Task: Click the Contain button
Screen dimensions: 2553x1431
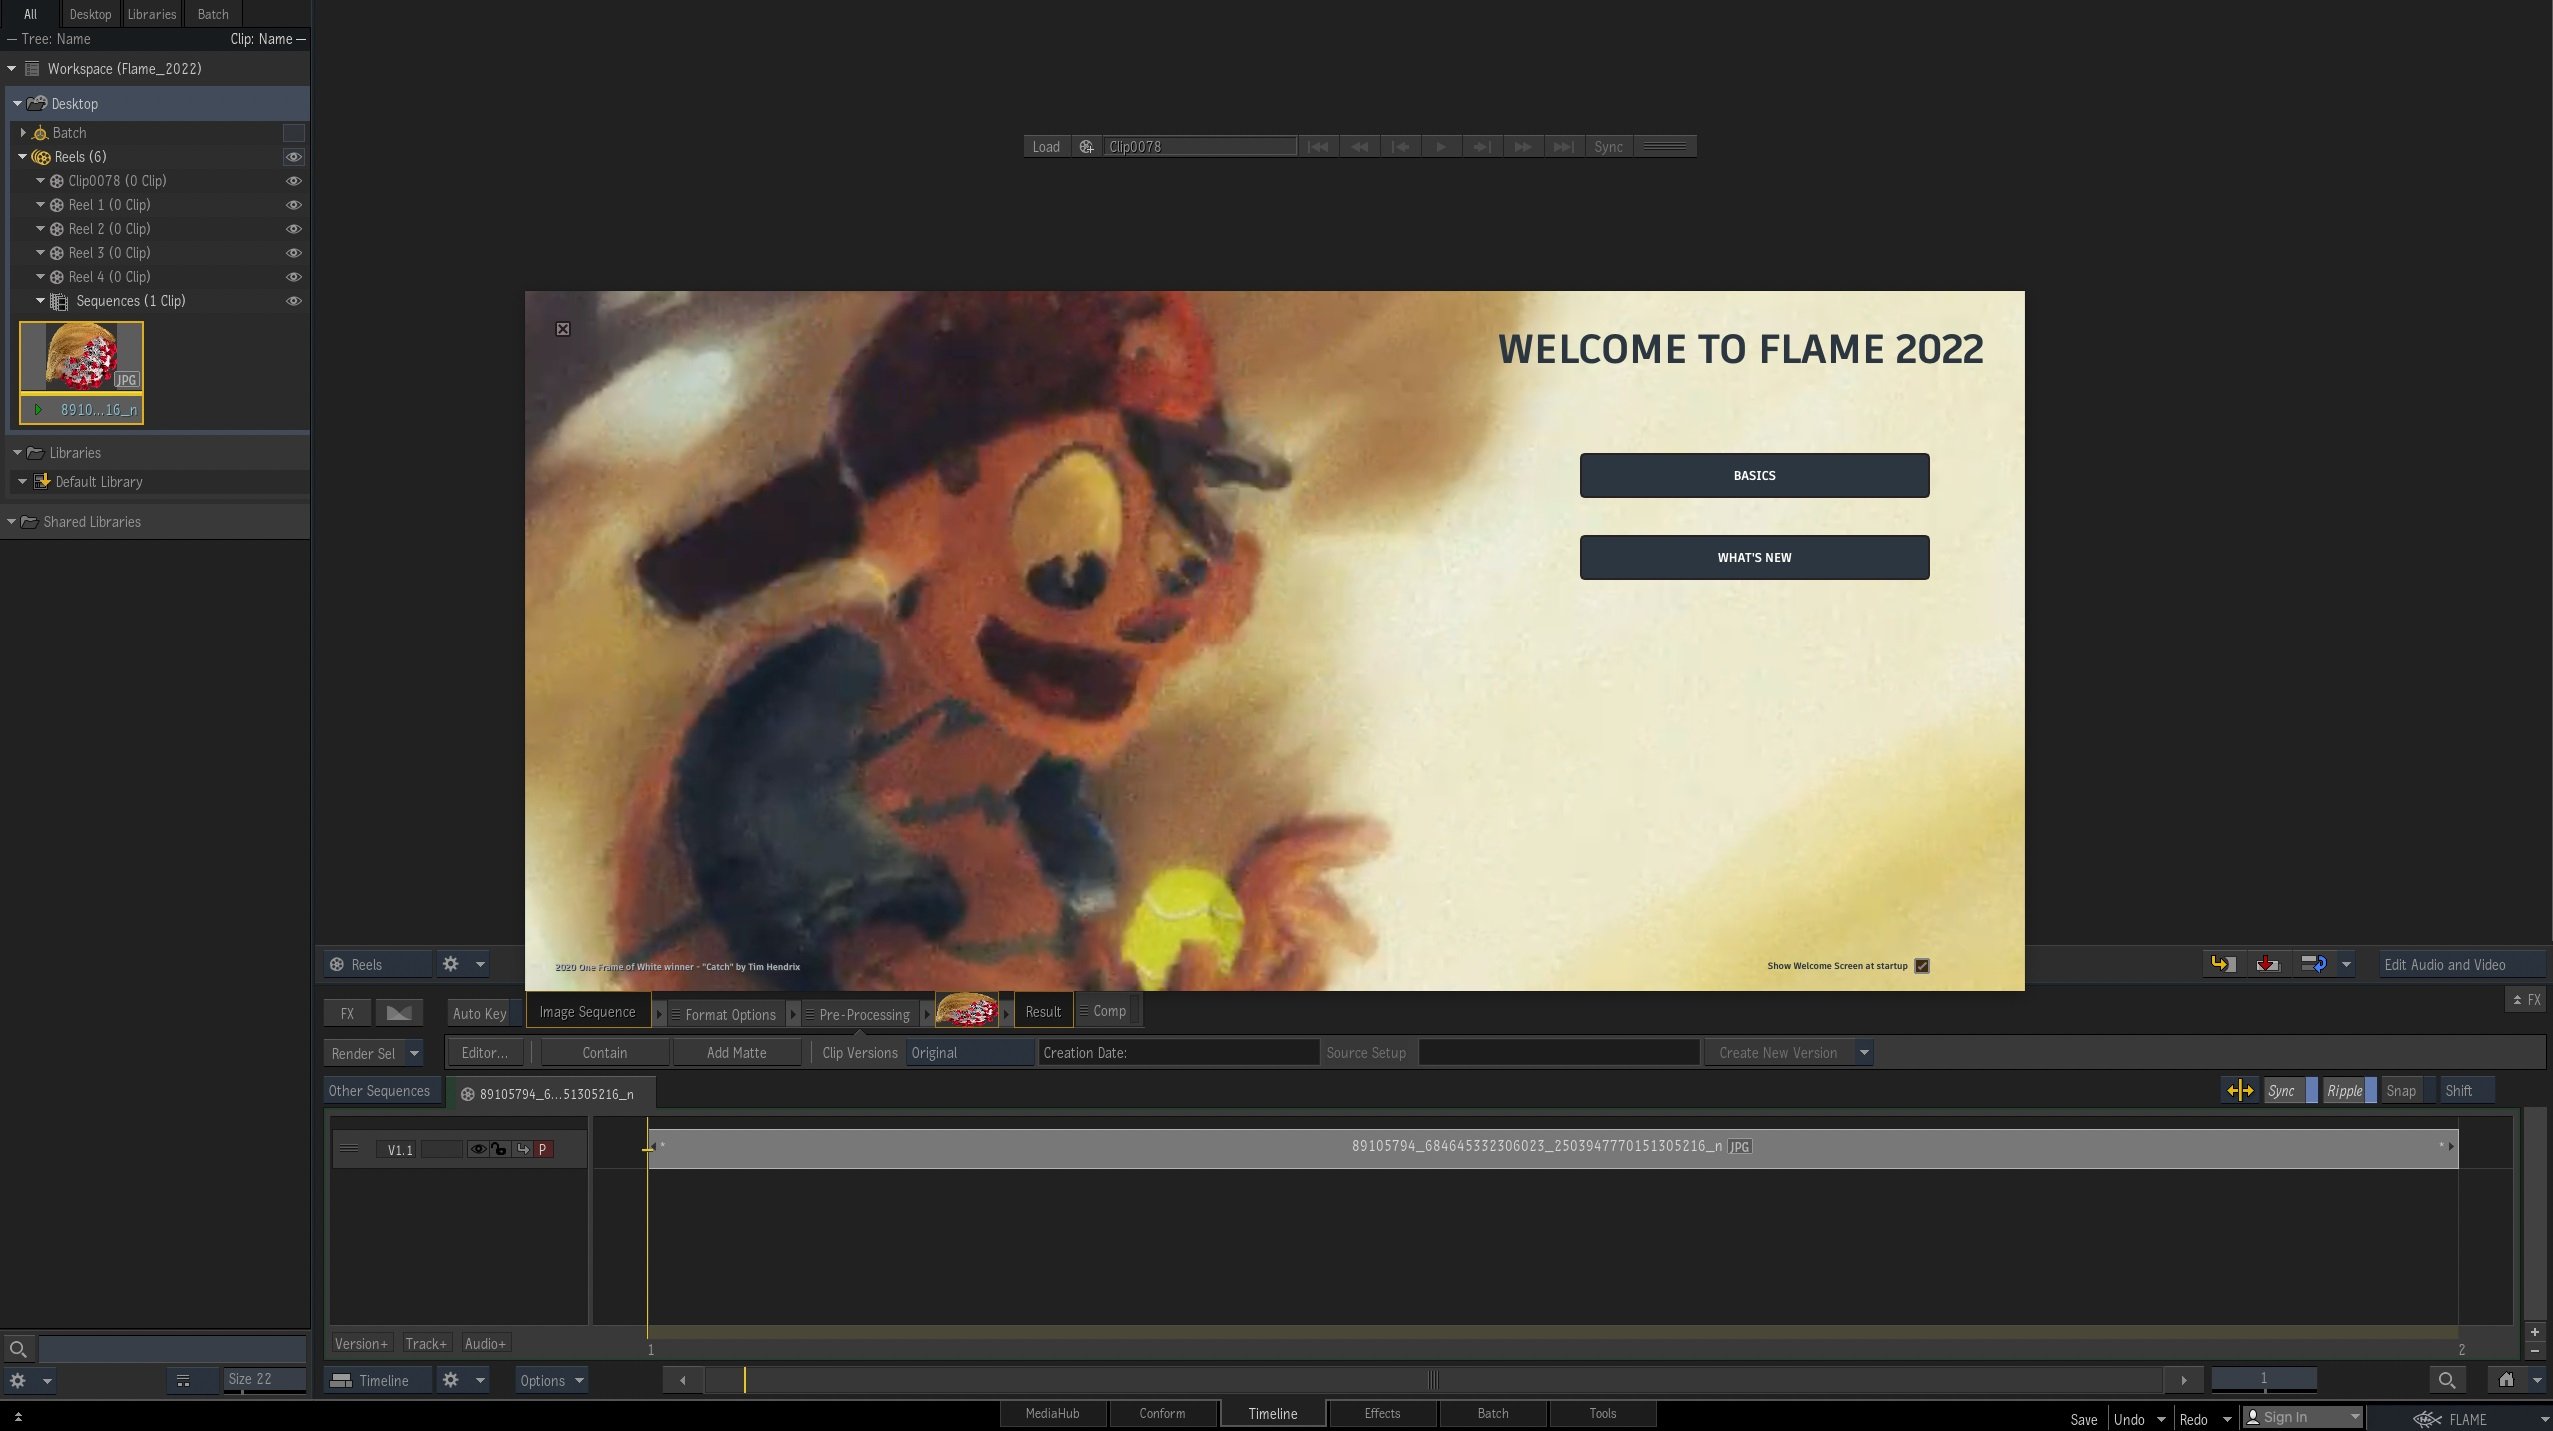Action: (x=604, y=1053)
